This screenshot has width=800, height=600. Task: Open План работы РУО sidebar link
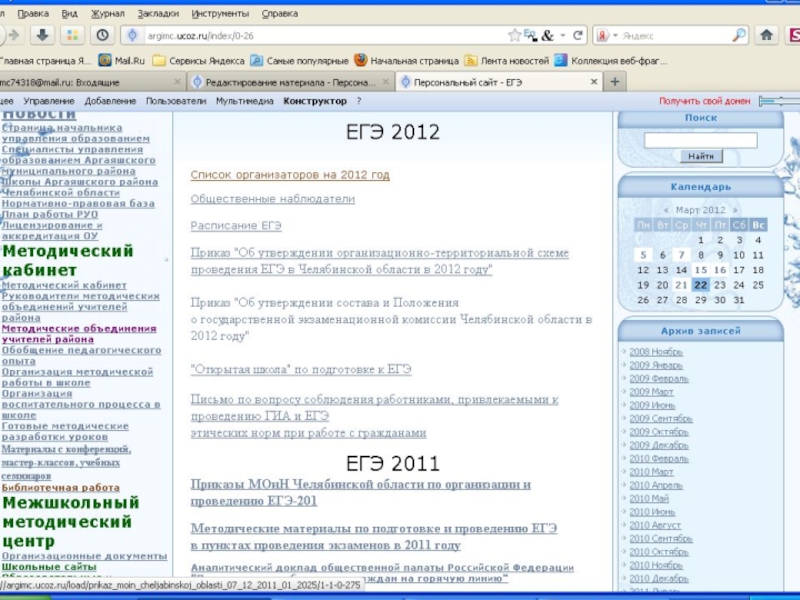click(50, 214)
